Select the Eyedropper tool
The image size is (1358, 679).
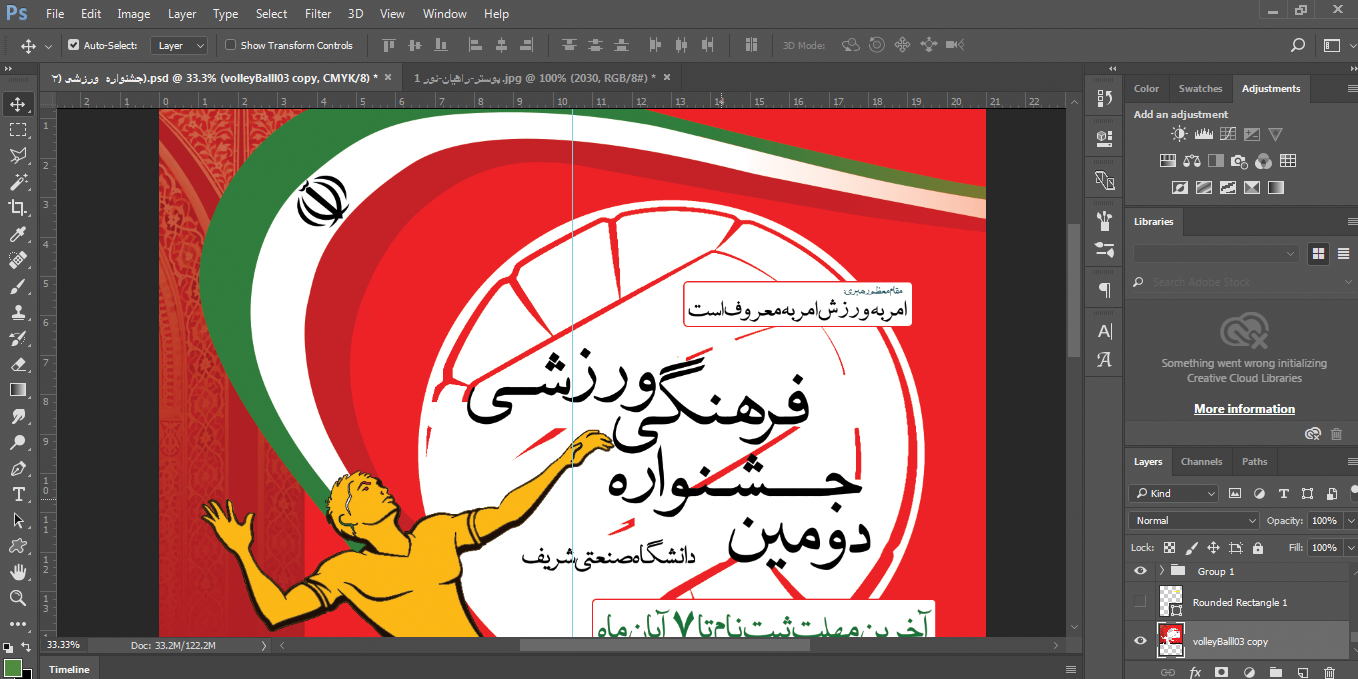point(17,234)
